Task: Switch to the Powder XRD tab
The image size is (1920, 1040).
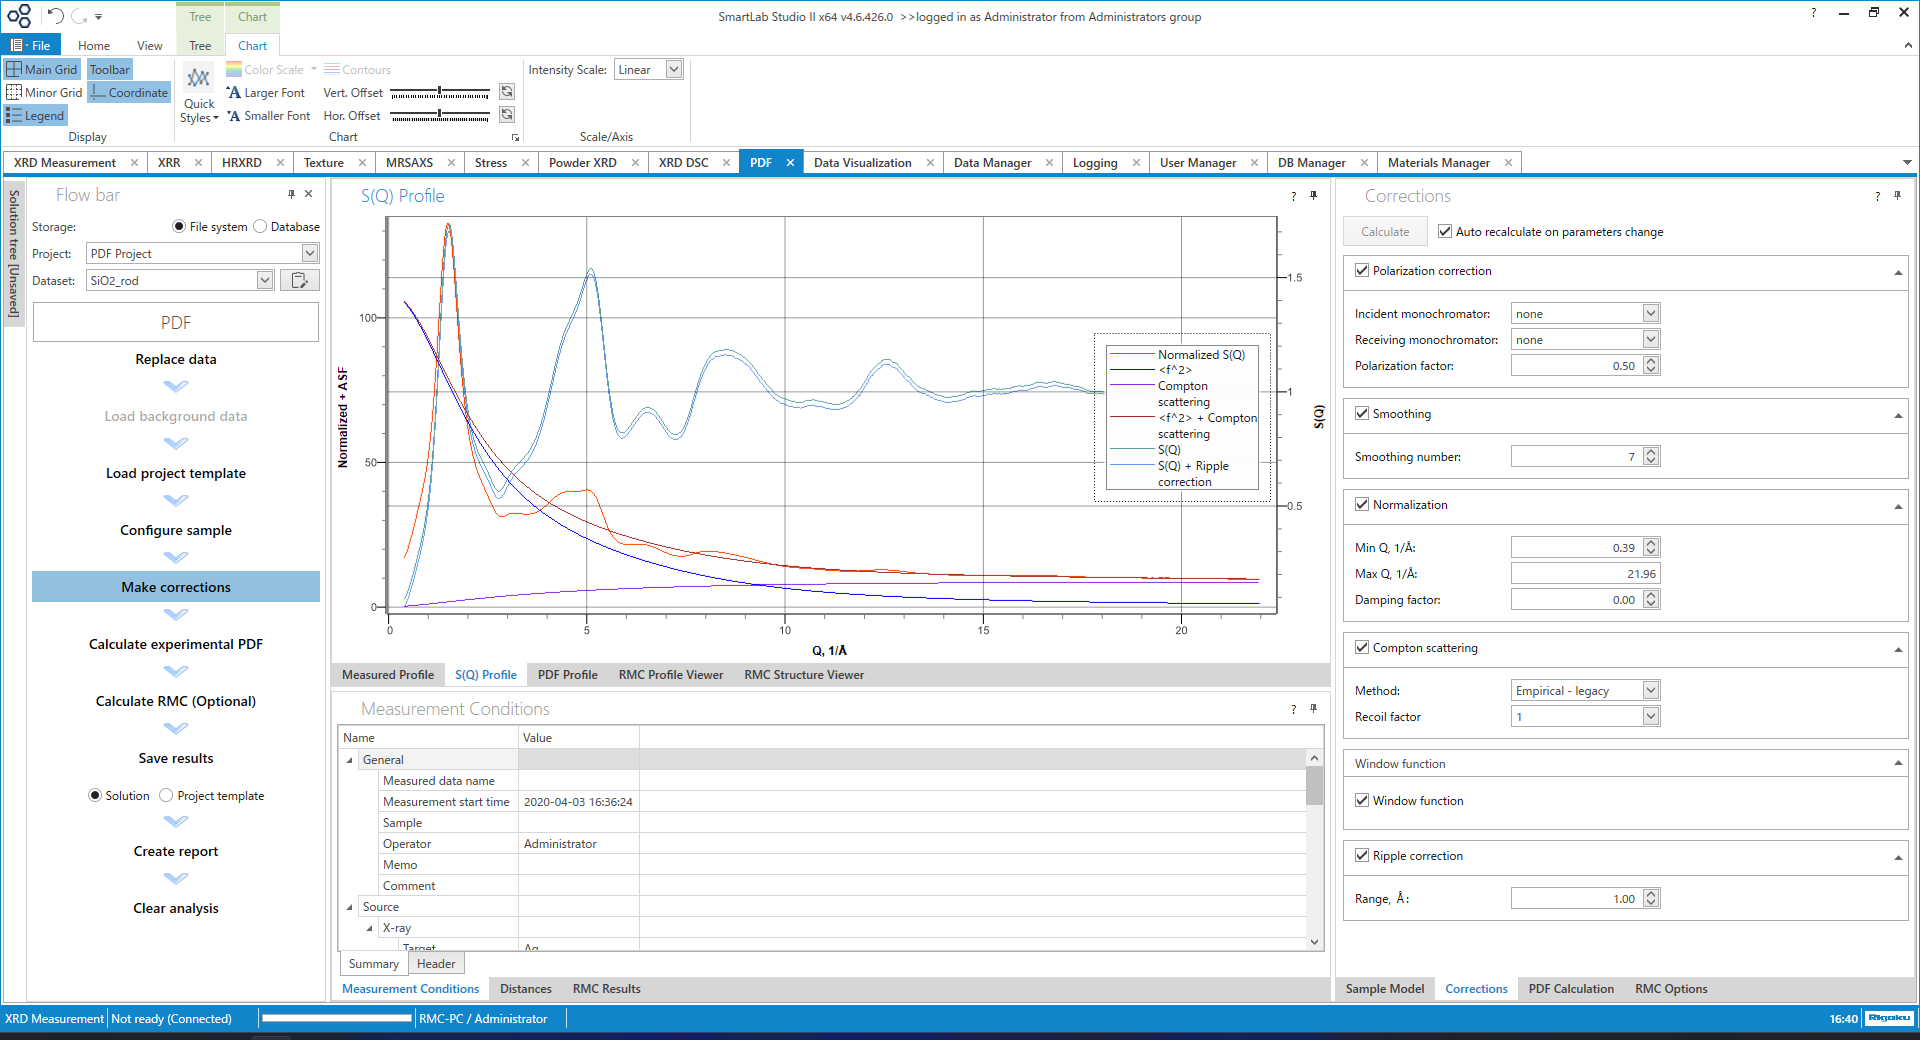Action: pyautogui.click(x=583, y=163)
